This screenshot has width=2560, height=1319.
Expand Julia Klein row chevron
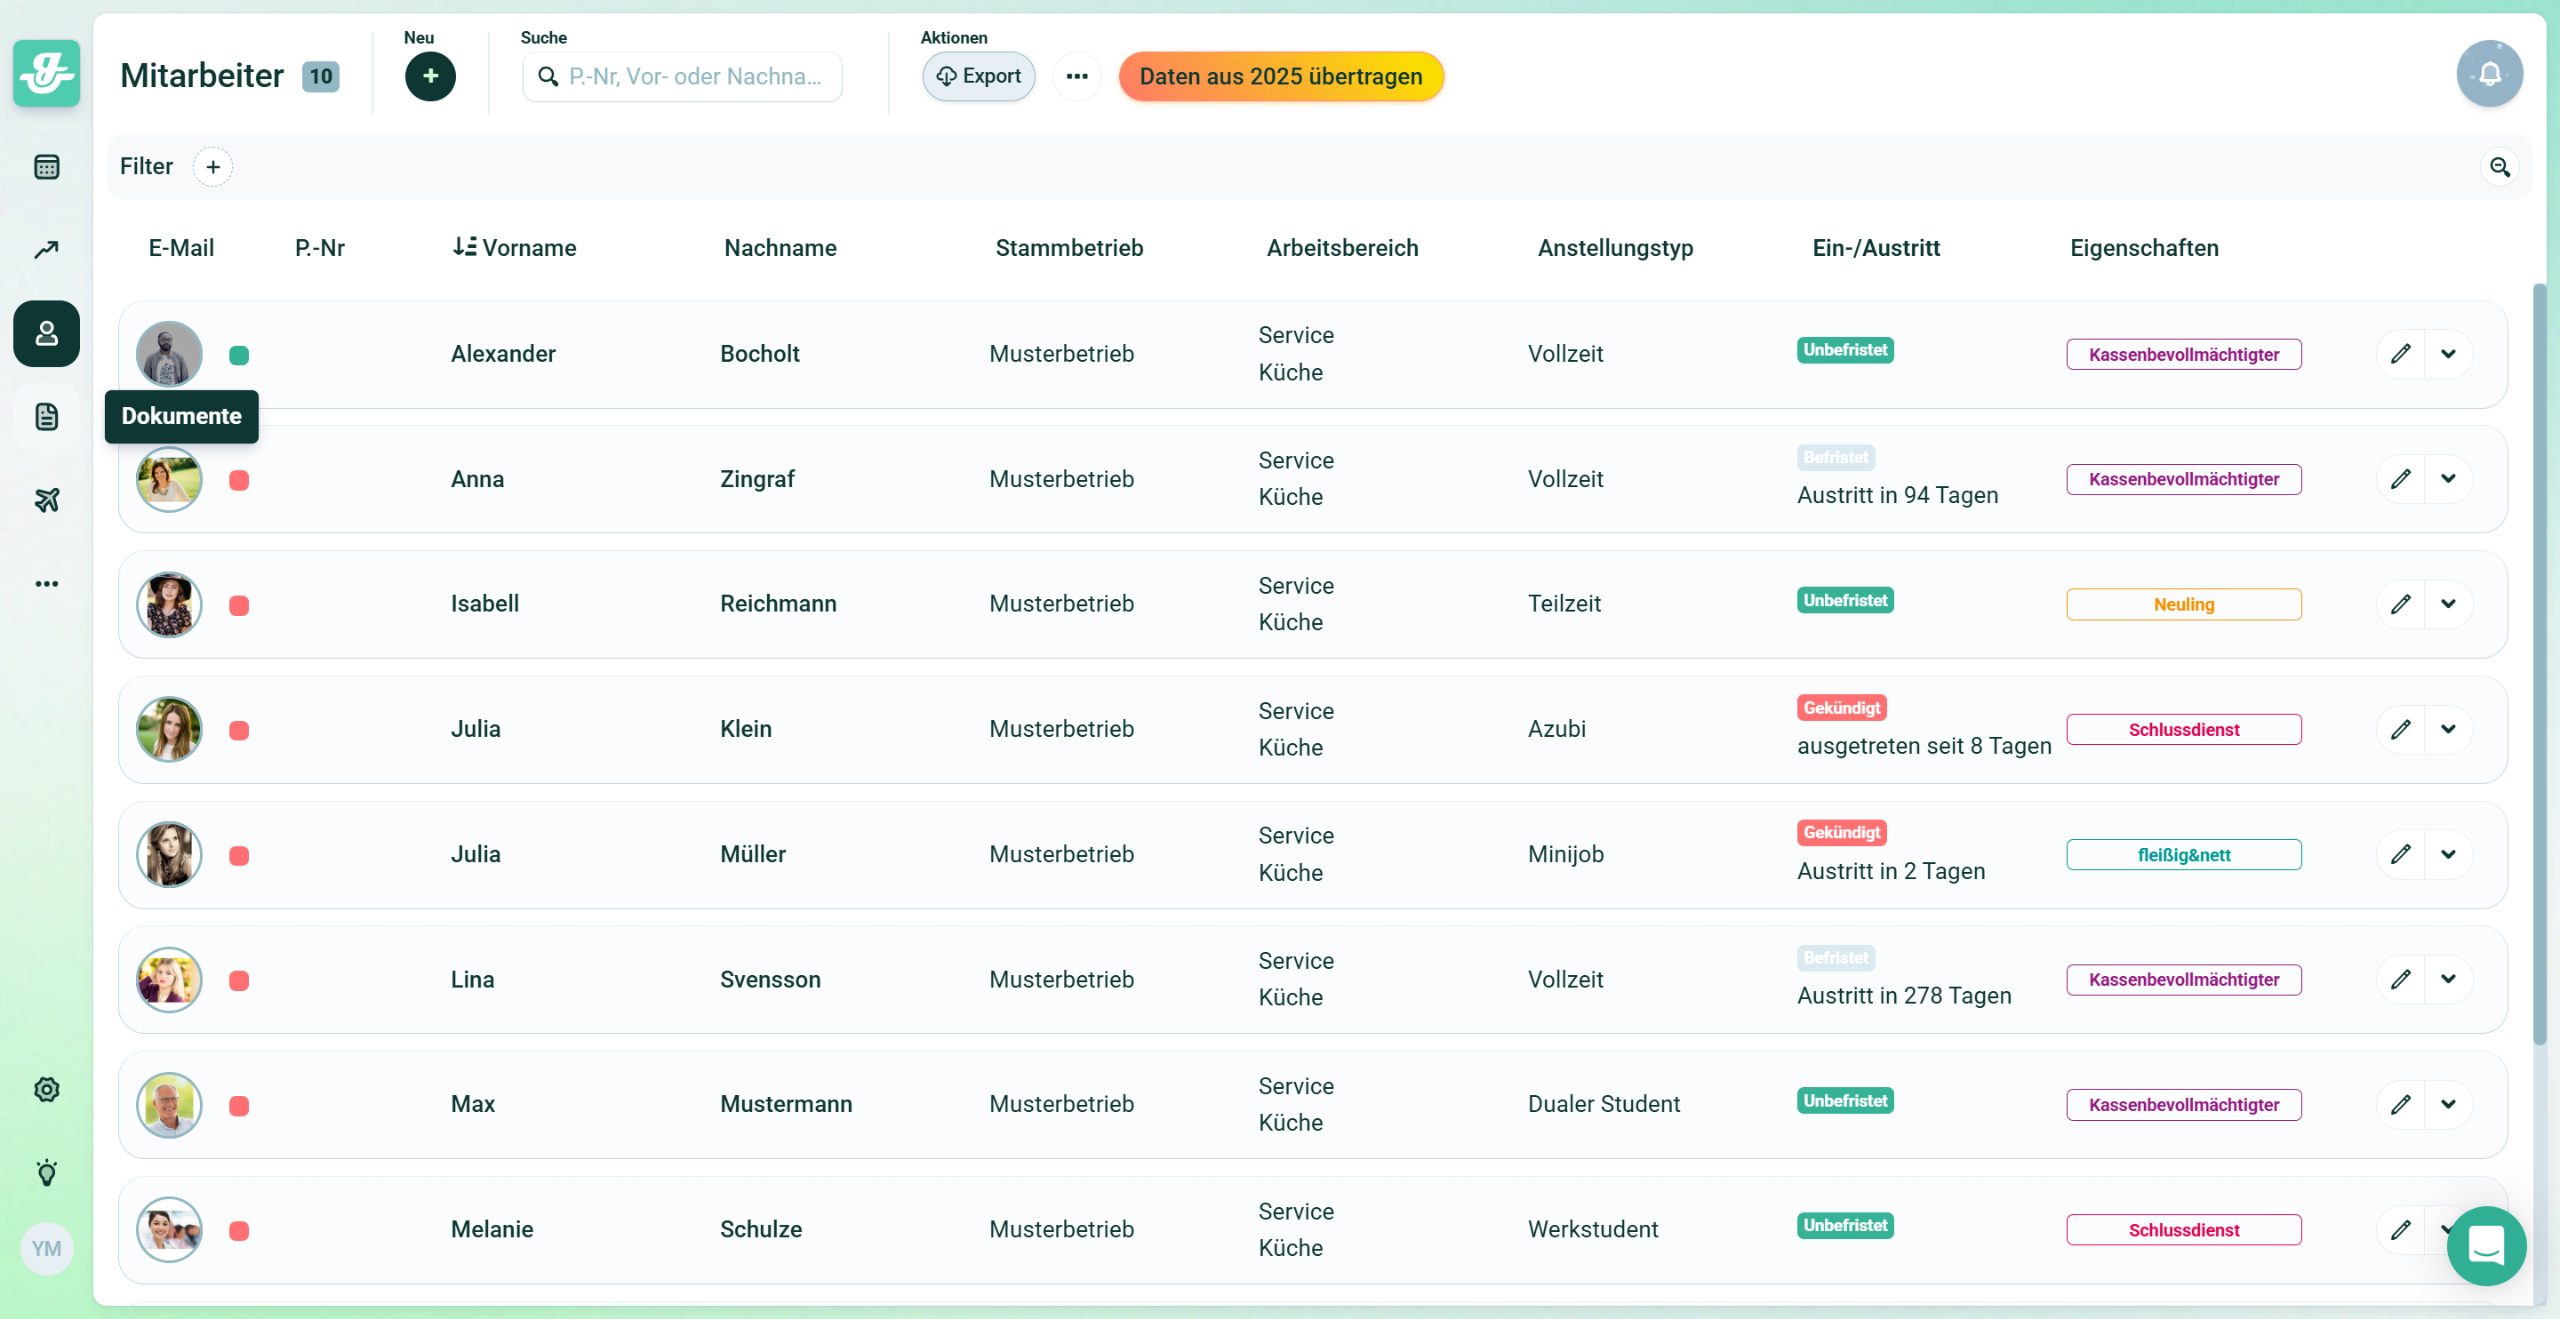[x=2448, y=729]
